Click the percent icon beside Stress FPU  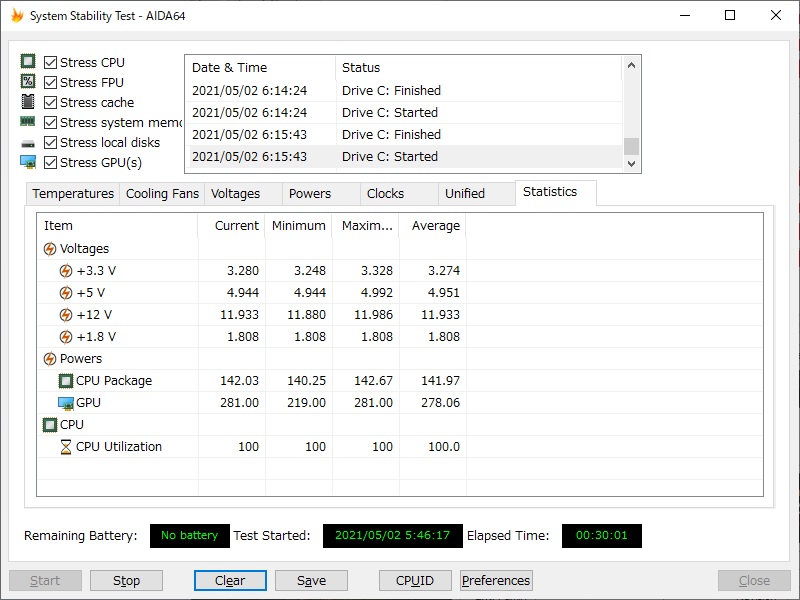pyautogui.click(x=28, y=82)
